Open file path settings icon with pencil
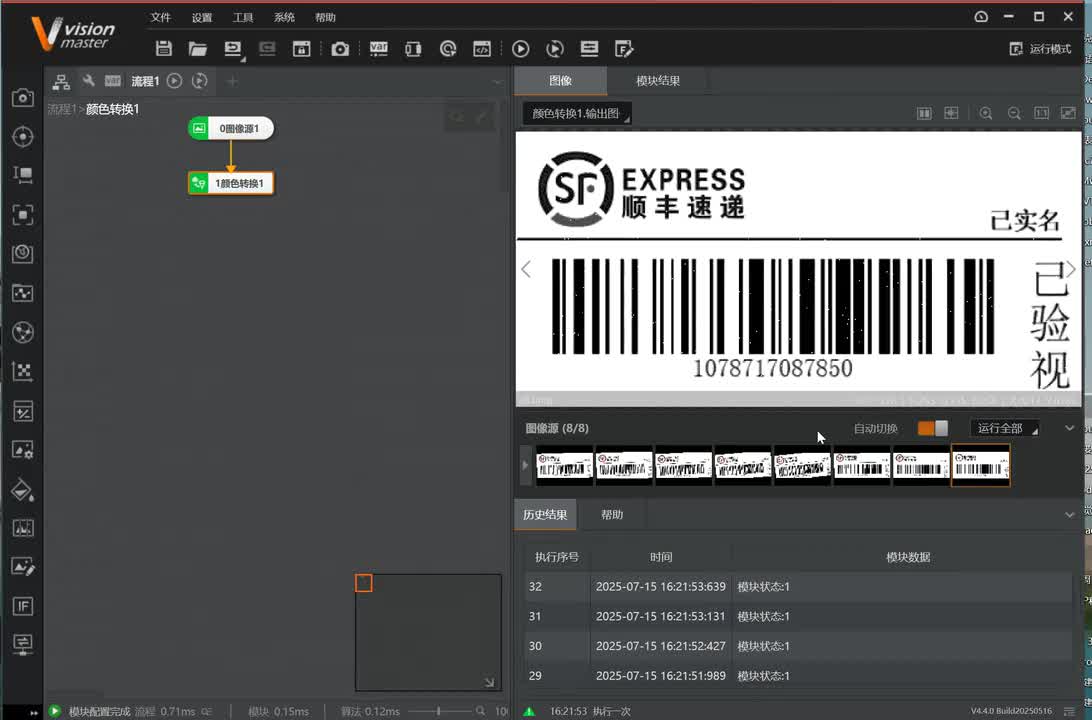The width and height of the screenshot is (1092, 720). coord(624,49)
